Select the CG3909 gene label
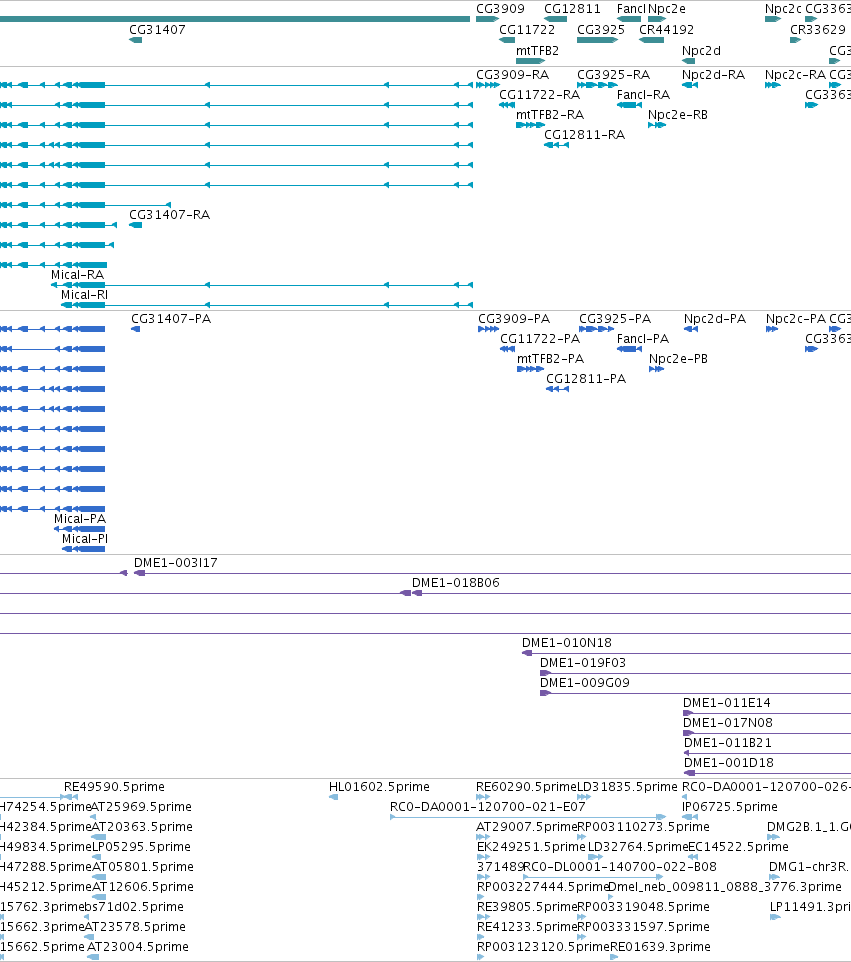This screenshot has width=851, height=962. point(500,9)
